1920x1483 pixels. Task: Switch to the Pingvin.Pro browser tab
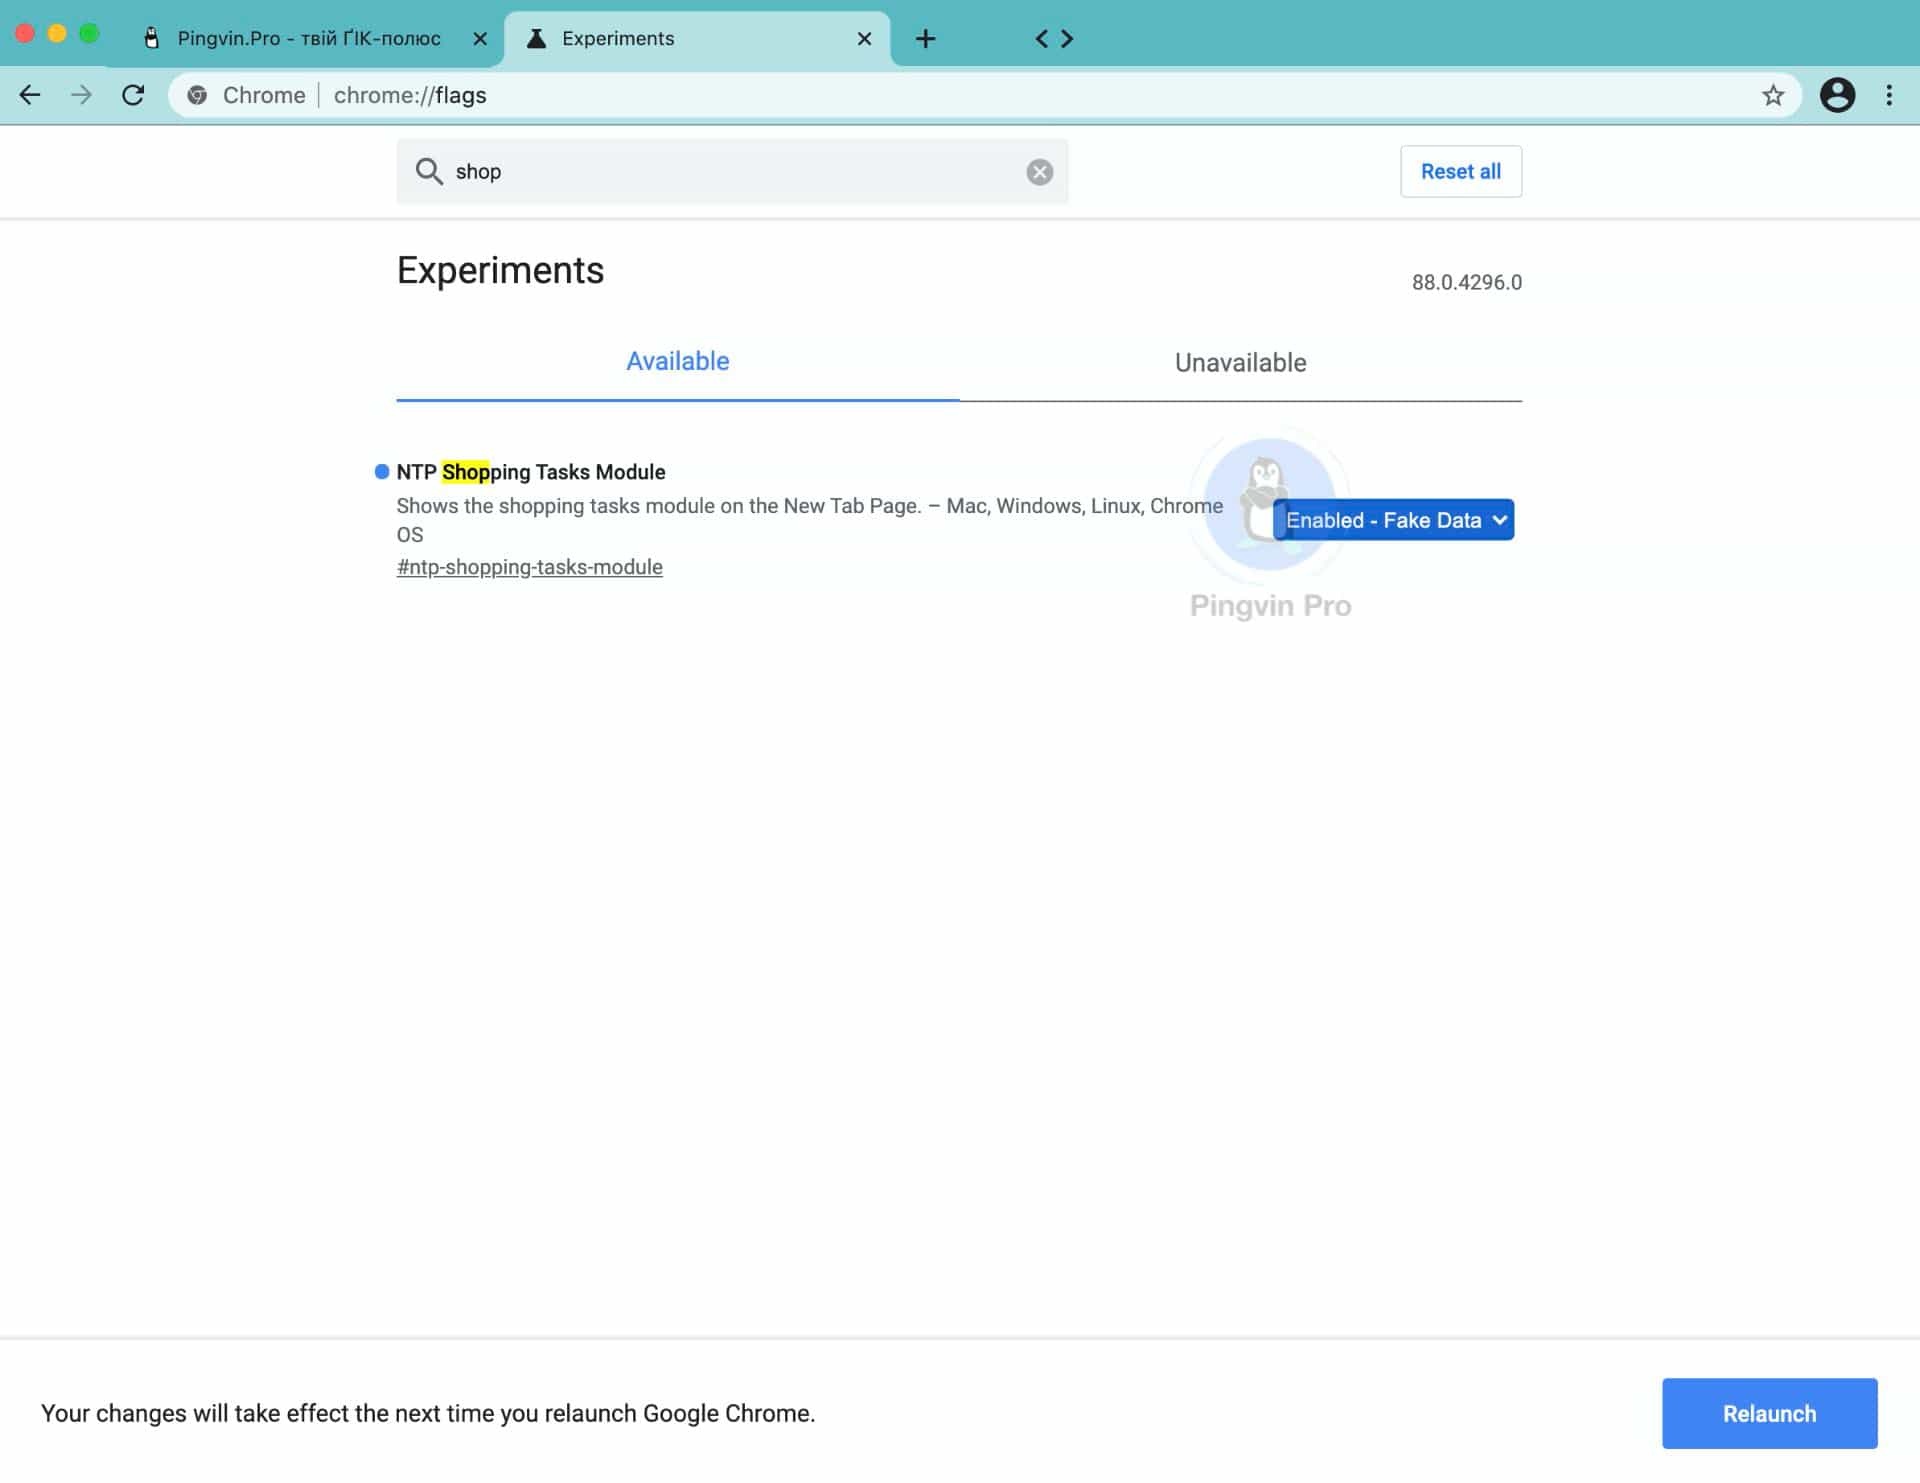[308, 39]
